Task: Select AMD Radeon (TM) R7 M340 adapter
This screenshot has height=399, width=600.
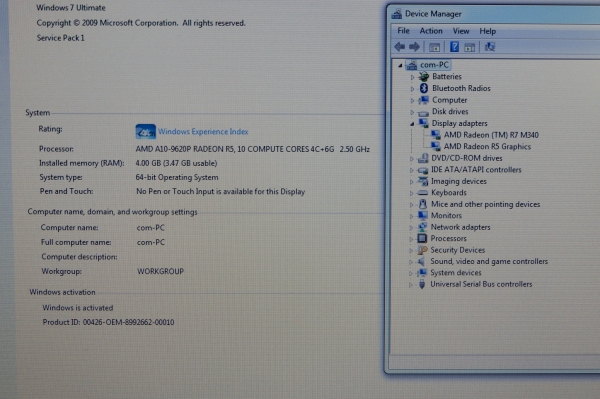Action: pyautogui.click(x=491, y=135)
